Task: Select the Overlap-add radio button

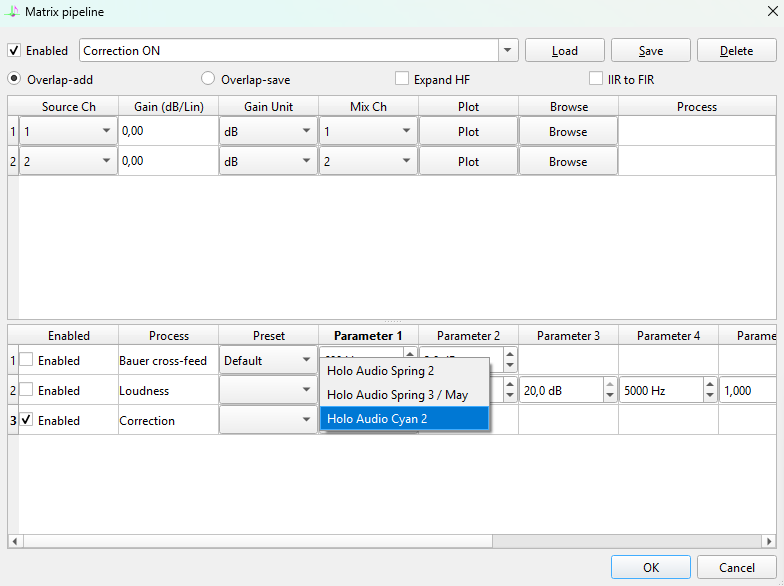Action: 14,79
